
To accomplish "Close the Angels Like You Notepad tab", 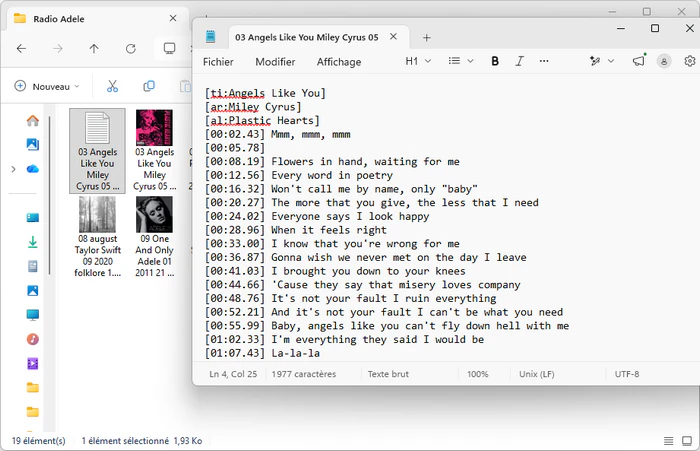I will (393, 37).
